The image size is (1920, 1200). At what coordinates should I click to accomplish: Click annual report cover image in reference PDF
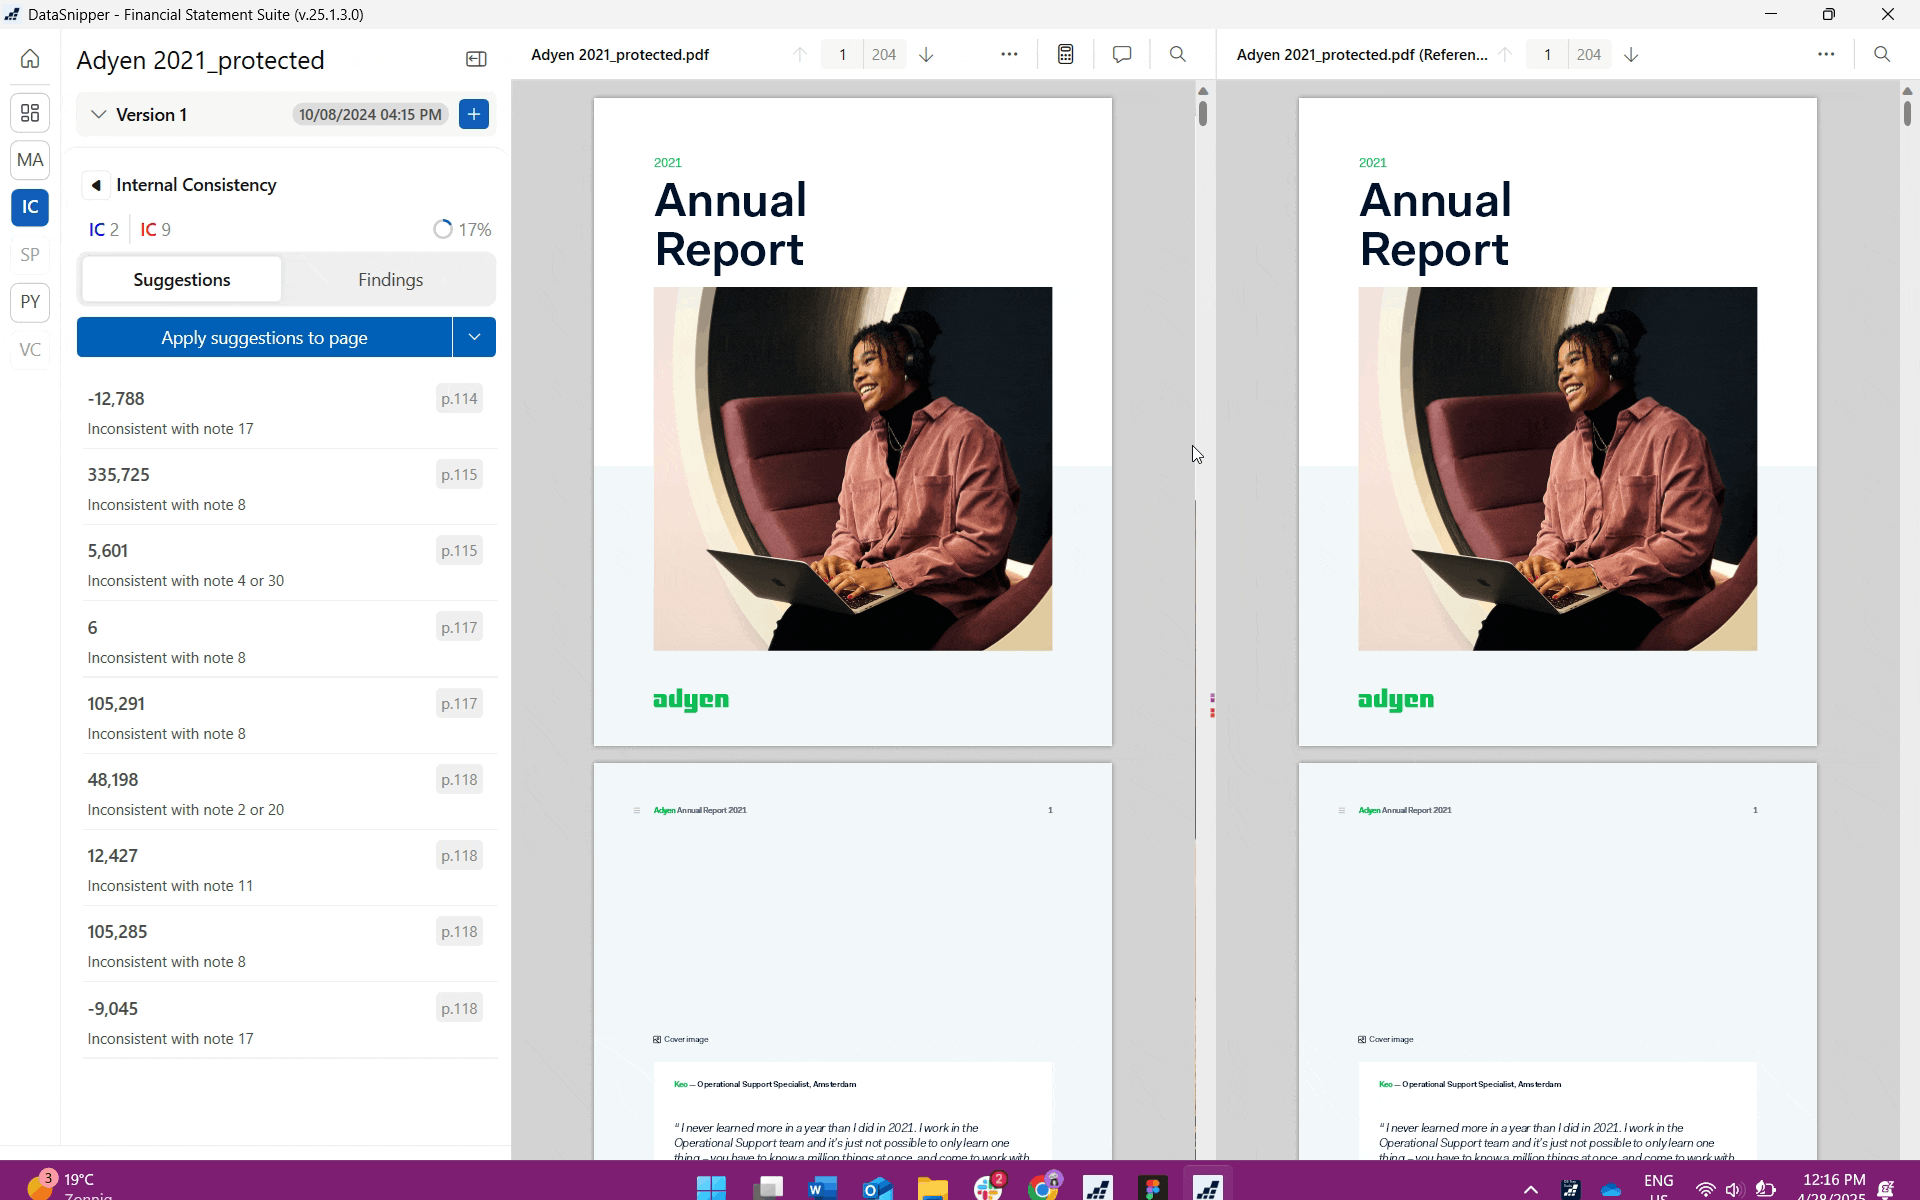[x=1558, y=469]
